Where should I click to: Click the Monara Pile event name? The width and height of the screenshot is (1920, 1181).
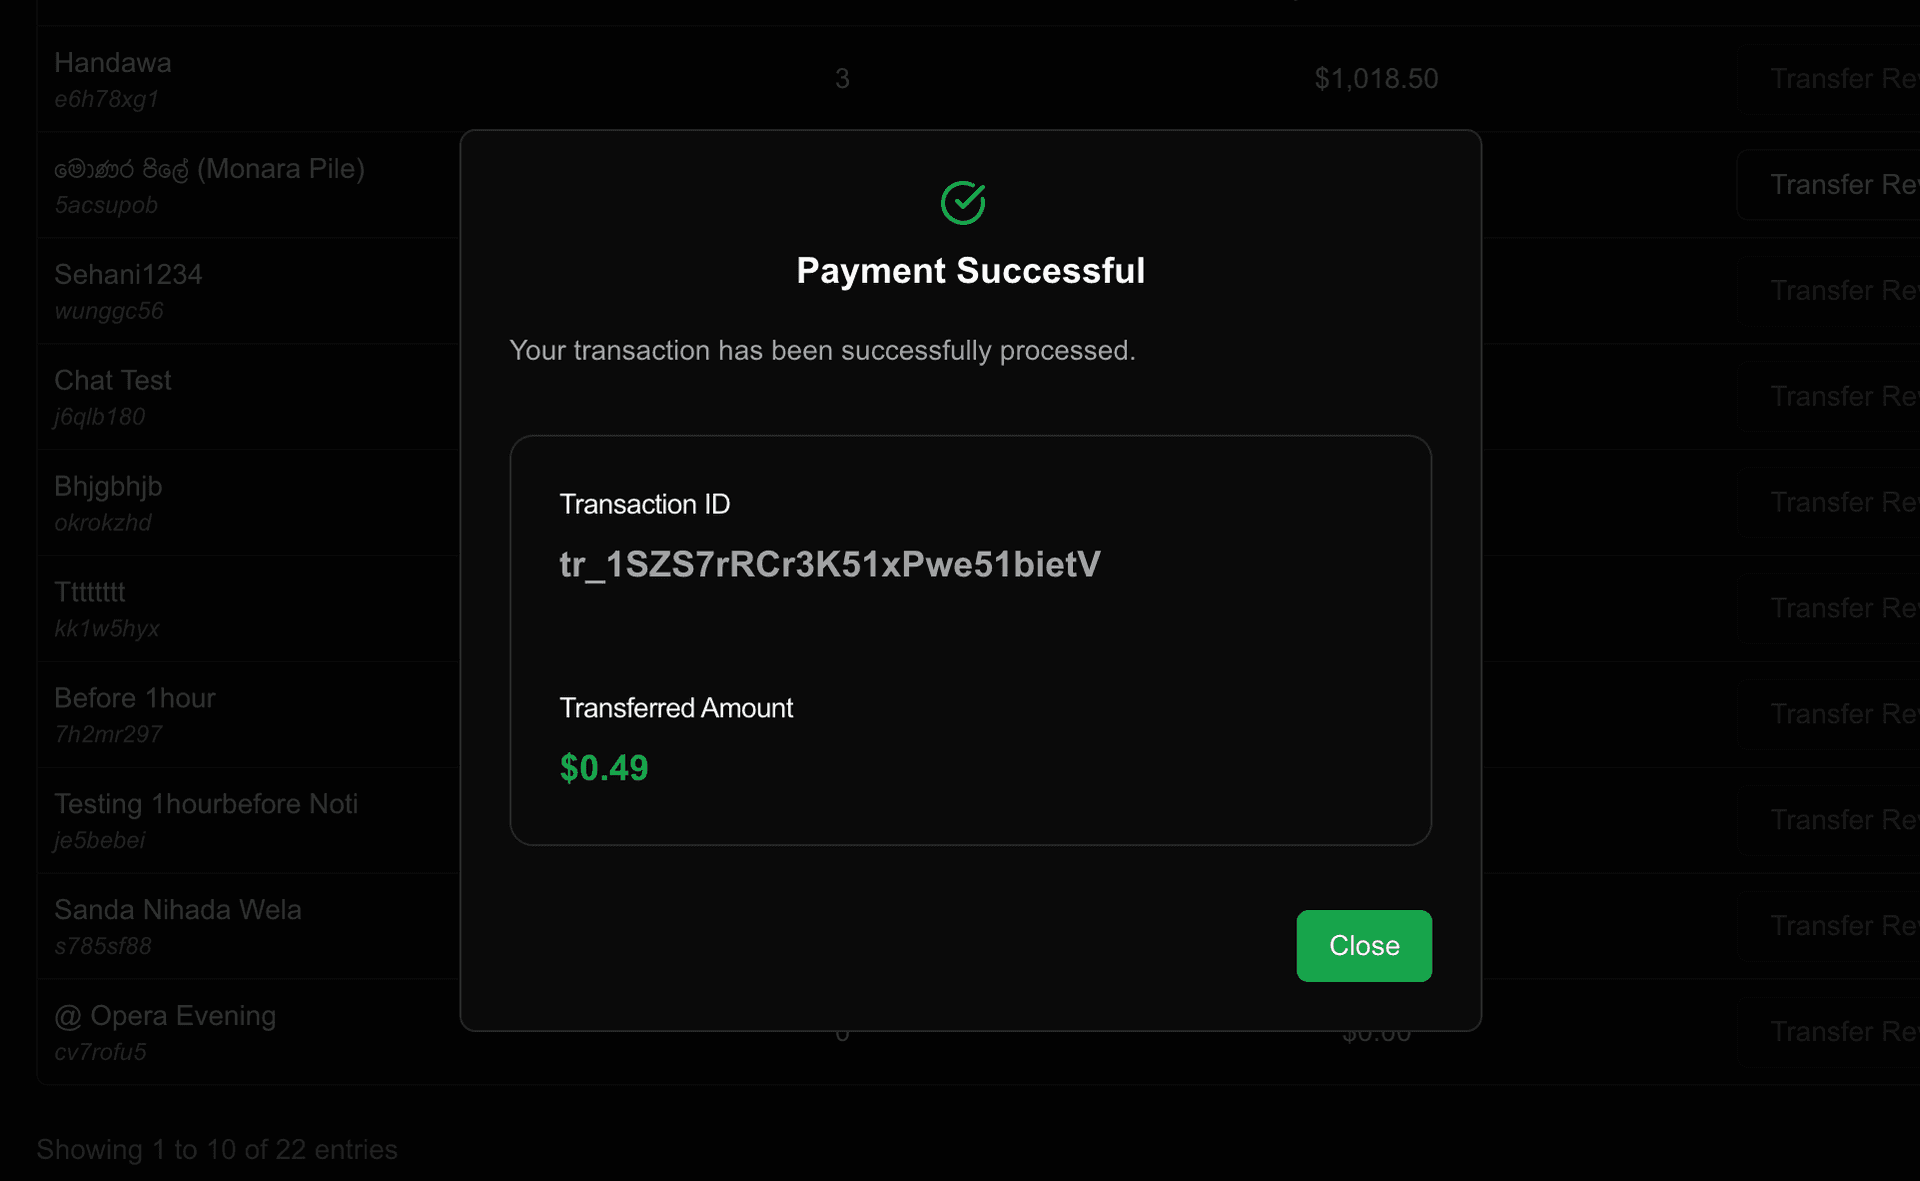pos(209,169)
